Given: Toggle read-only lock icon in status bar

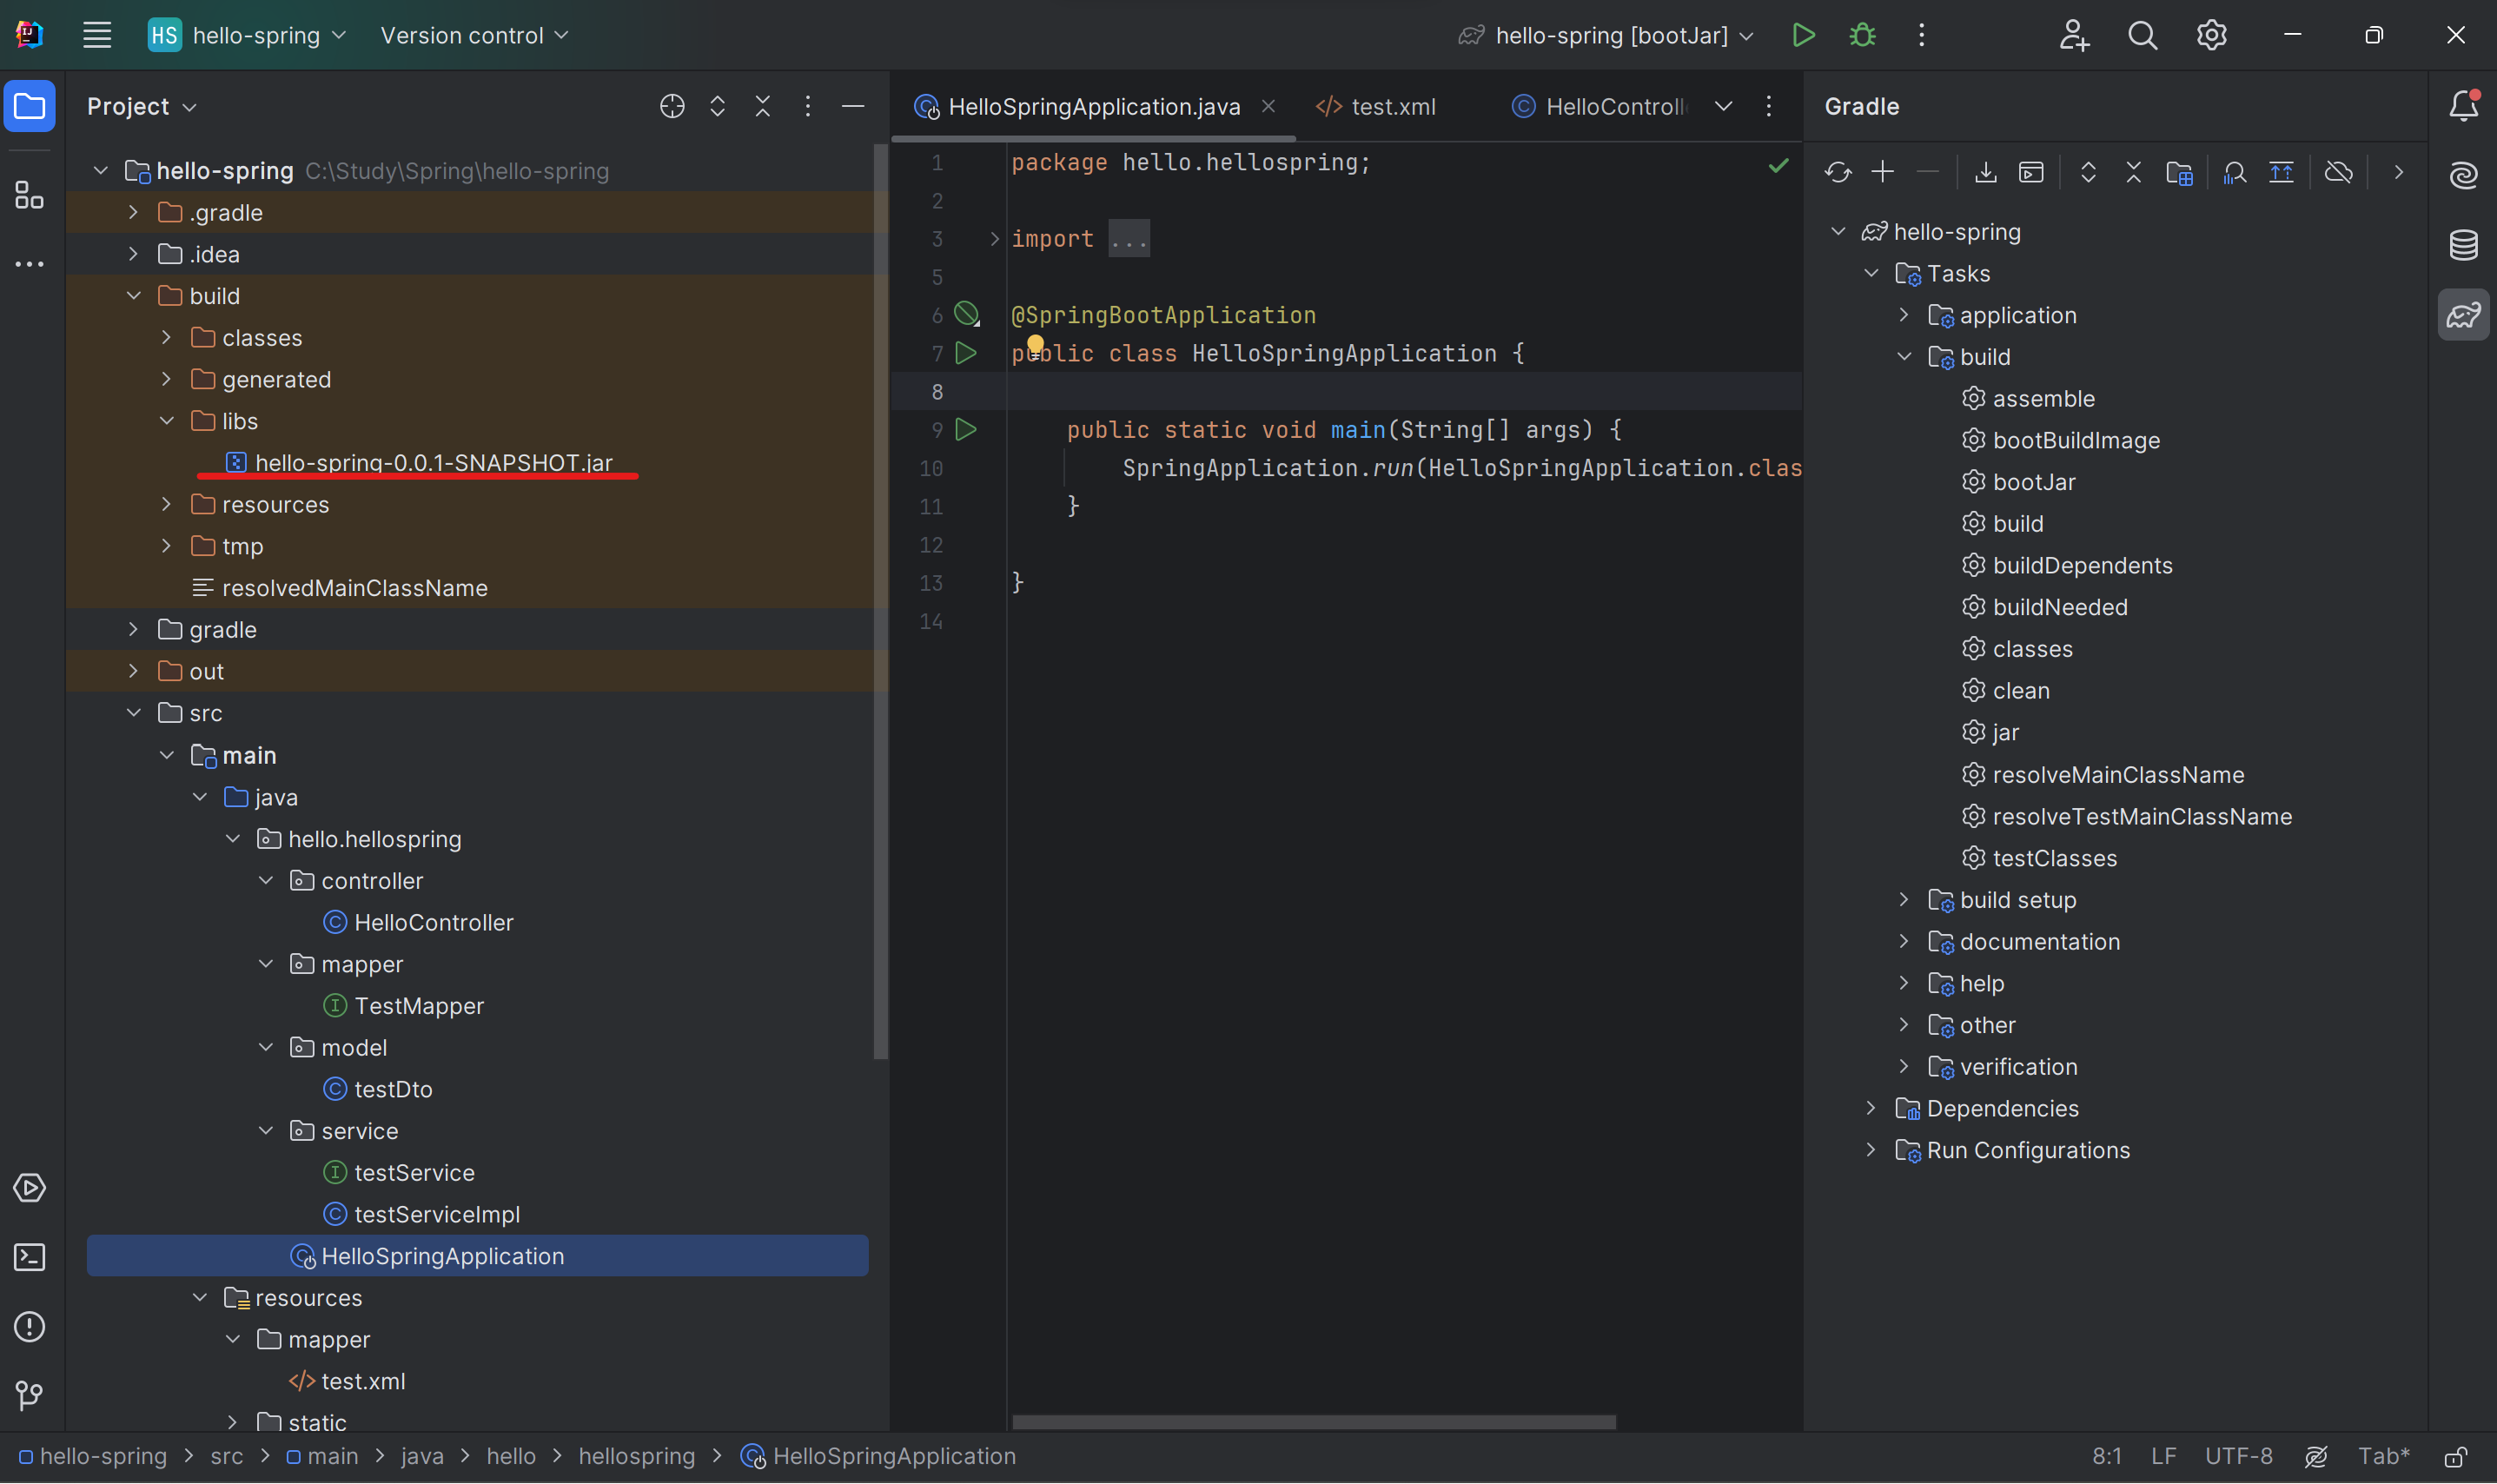Looking at the screenshot, I should pyautogui.click(x=2455, y=1456).
